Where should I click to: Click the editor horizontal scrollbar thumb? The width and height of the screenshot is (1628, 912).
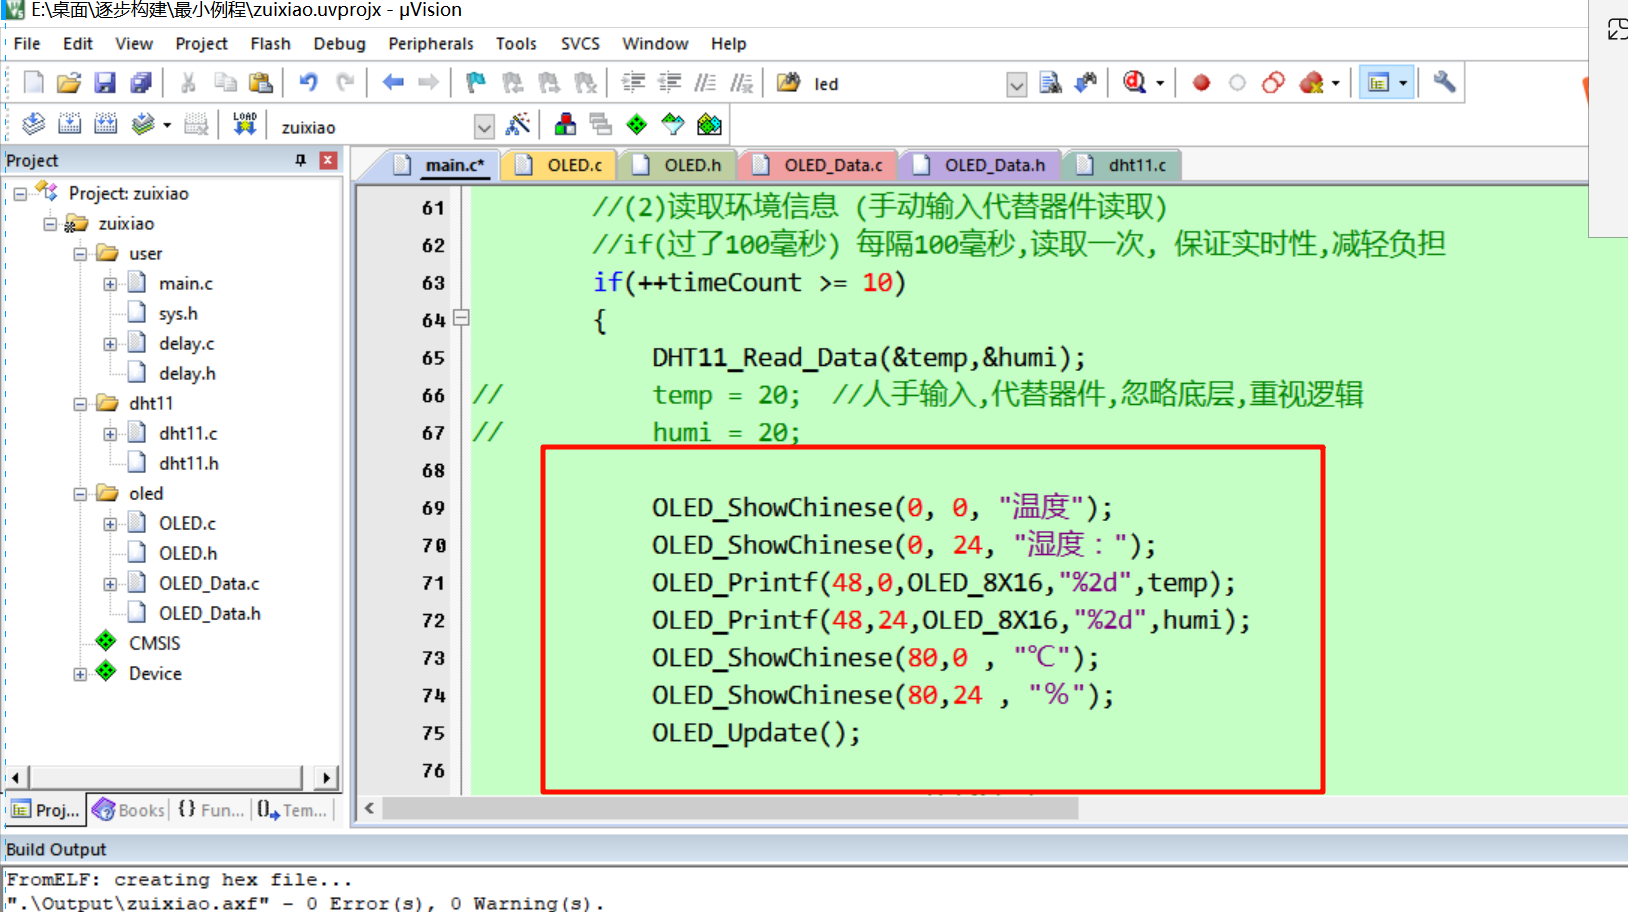(x=730, y=808)
